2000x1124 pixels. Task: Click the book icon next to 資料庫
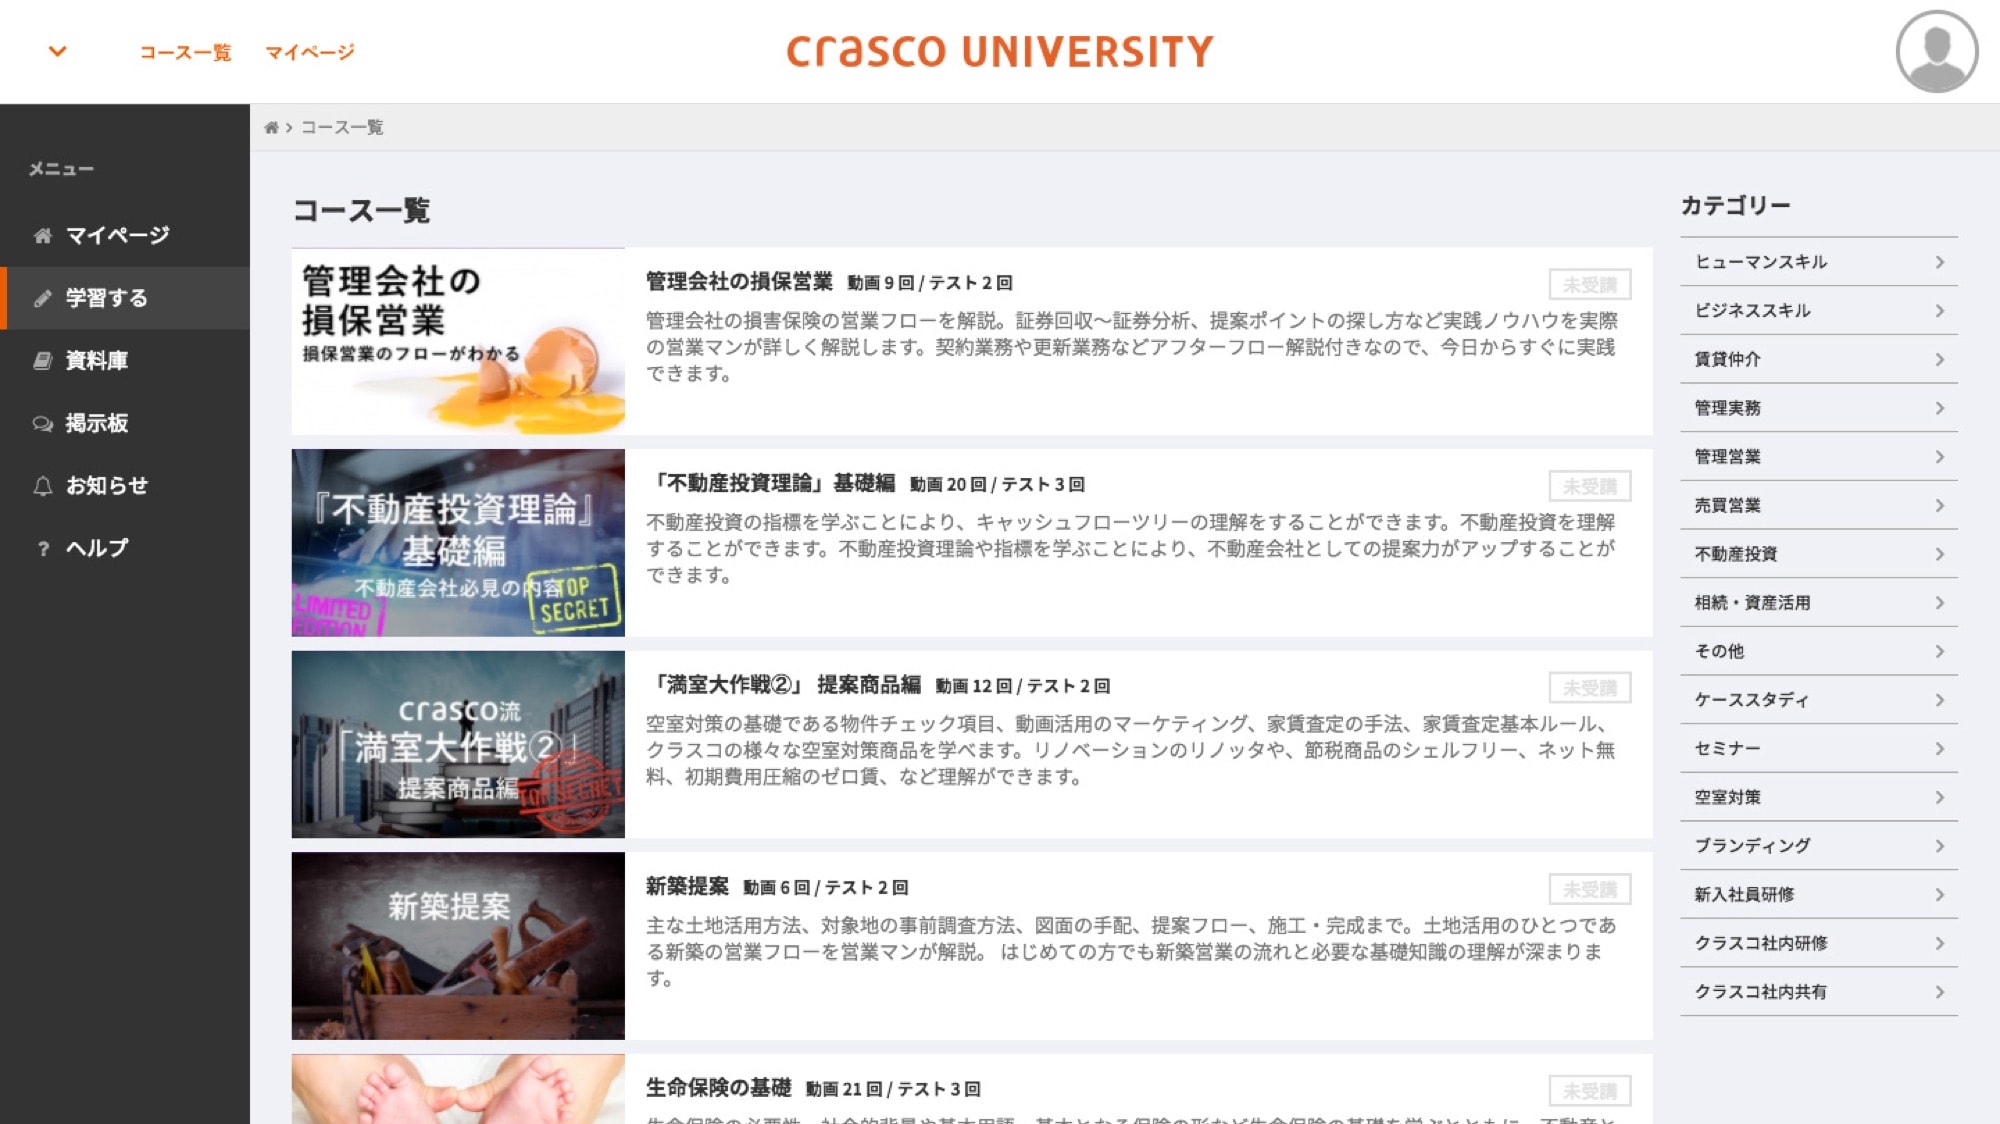tap(42, 361)
